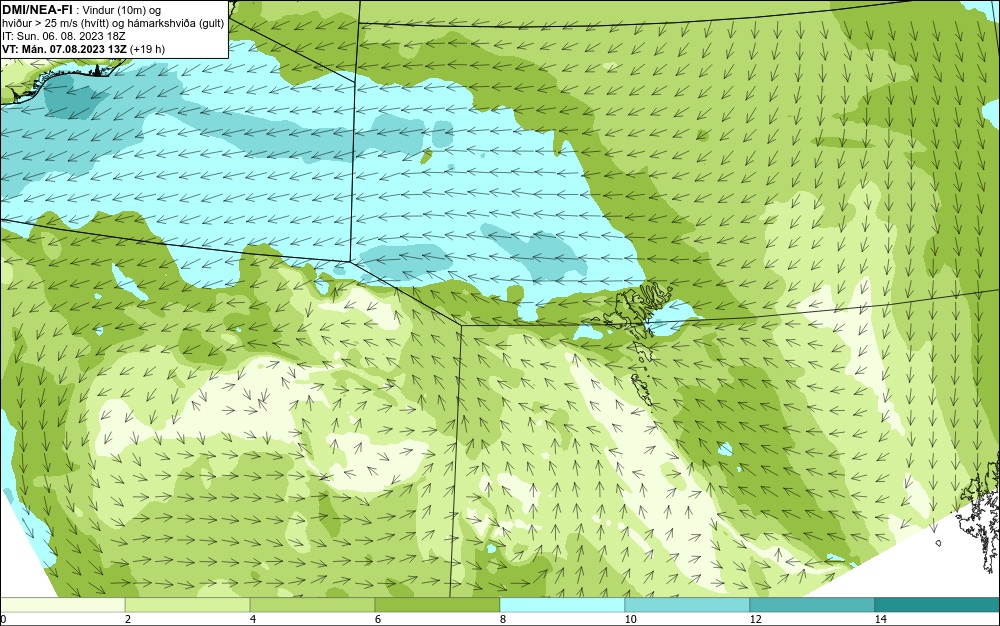The height and width of the screenshot is (626, 1000).
Task: Click legend label '8'
Action: [x=503, y=619]
